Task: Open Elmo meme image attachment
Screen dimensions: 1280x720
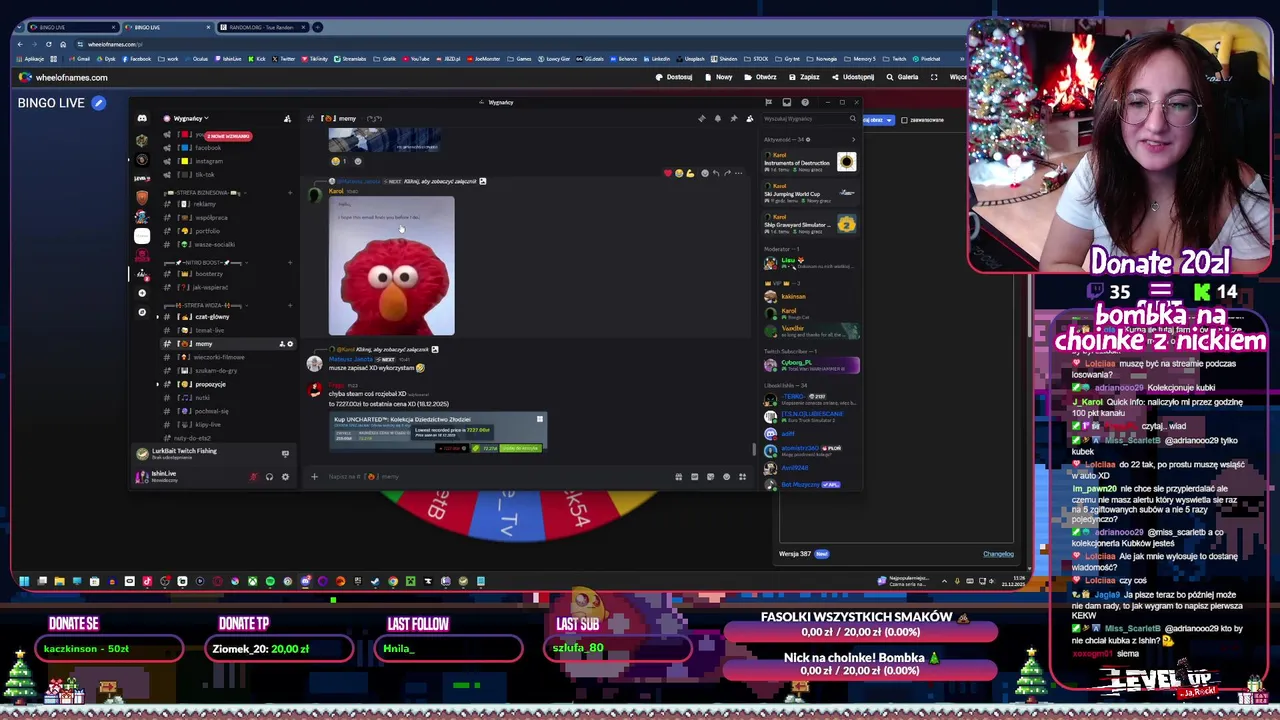Action: pos(391,266)
